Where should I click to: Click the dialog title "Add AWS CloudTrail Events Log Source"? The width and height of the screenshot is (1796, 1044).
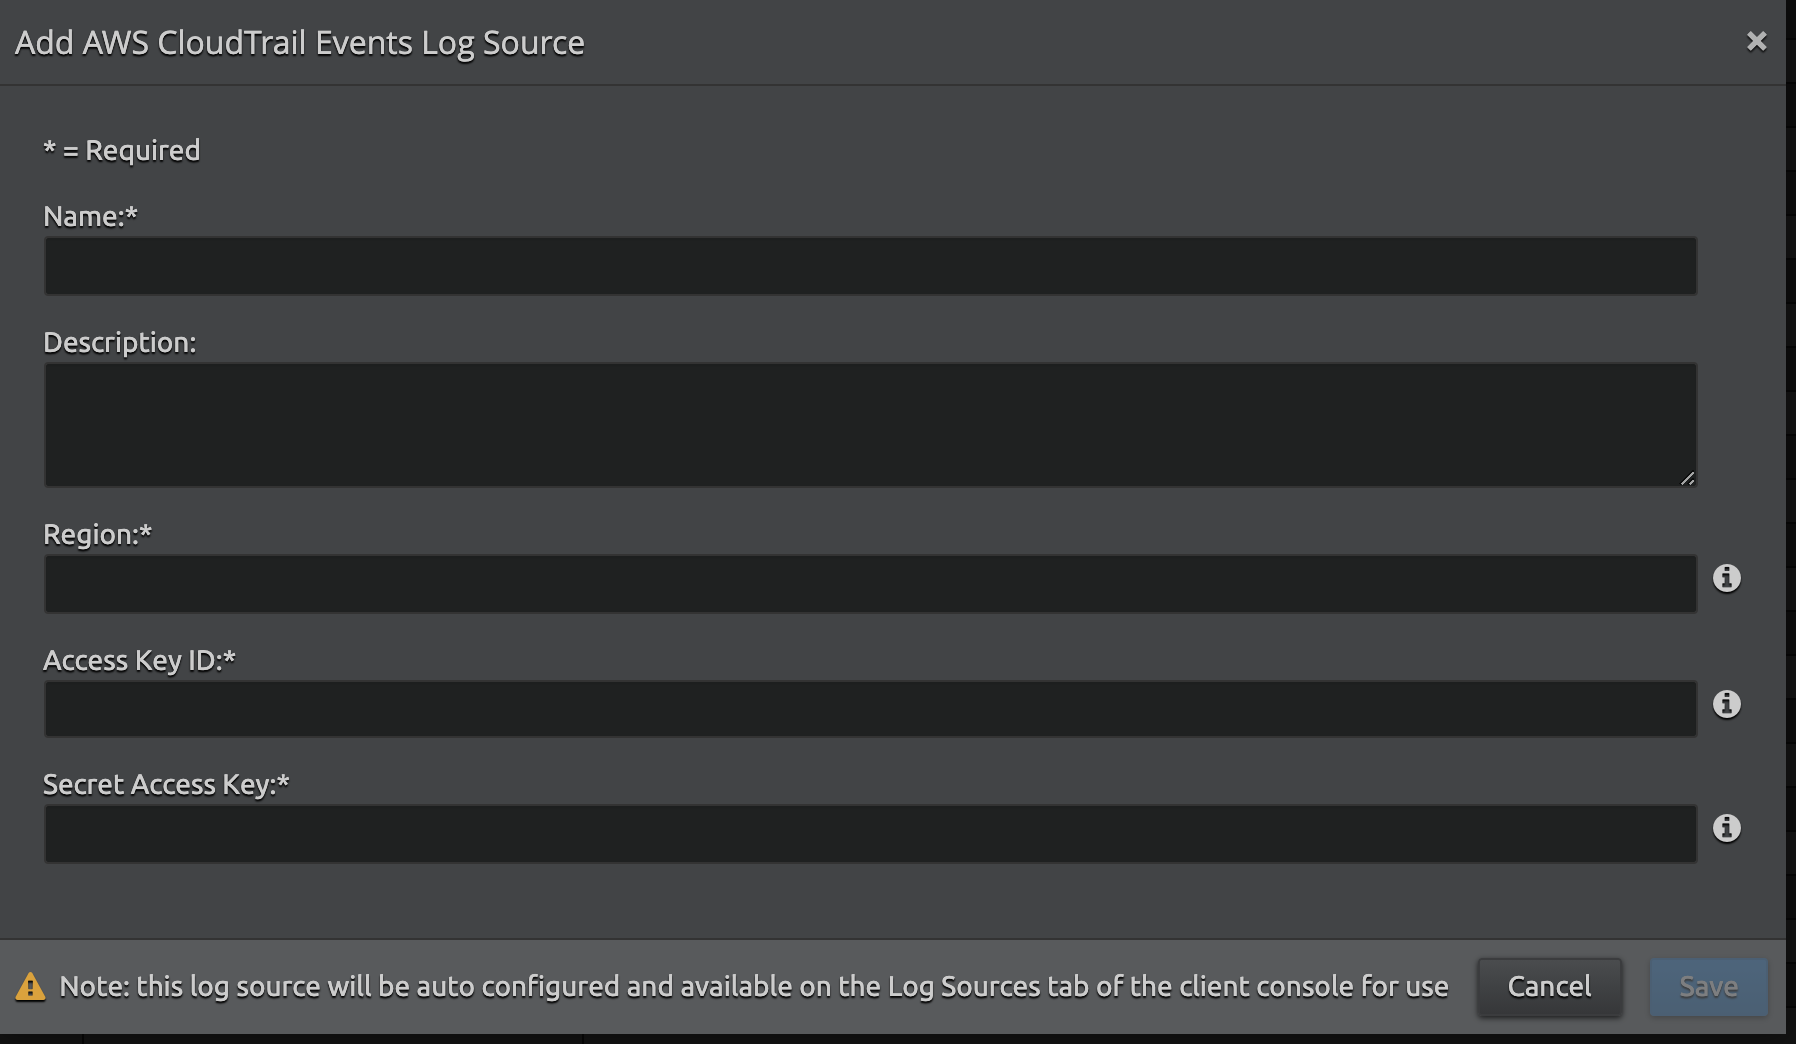[x=299, y=43]
